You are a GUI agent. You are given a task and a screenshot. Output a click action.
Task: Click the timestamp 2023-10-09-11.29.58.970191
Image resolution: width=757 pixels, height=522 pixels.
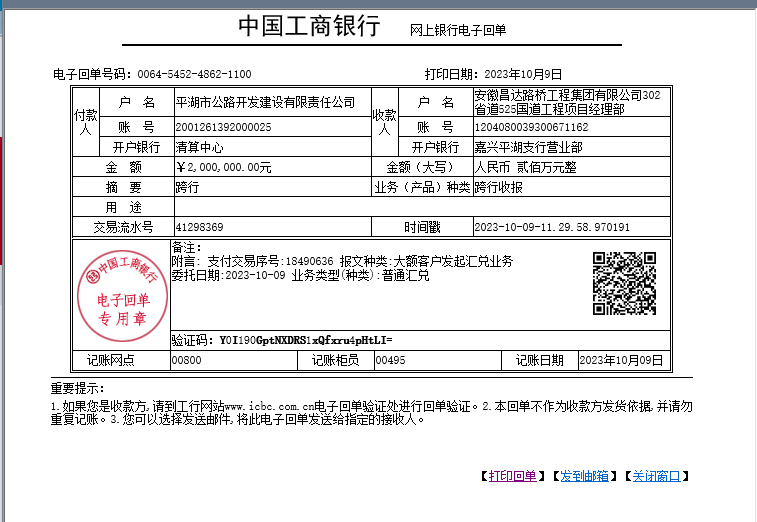(552, 227)
